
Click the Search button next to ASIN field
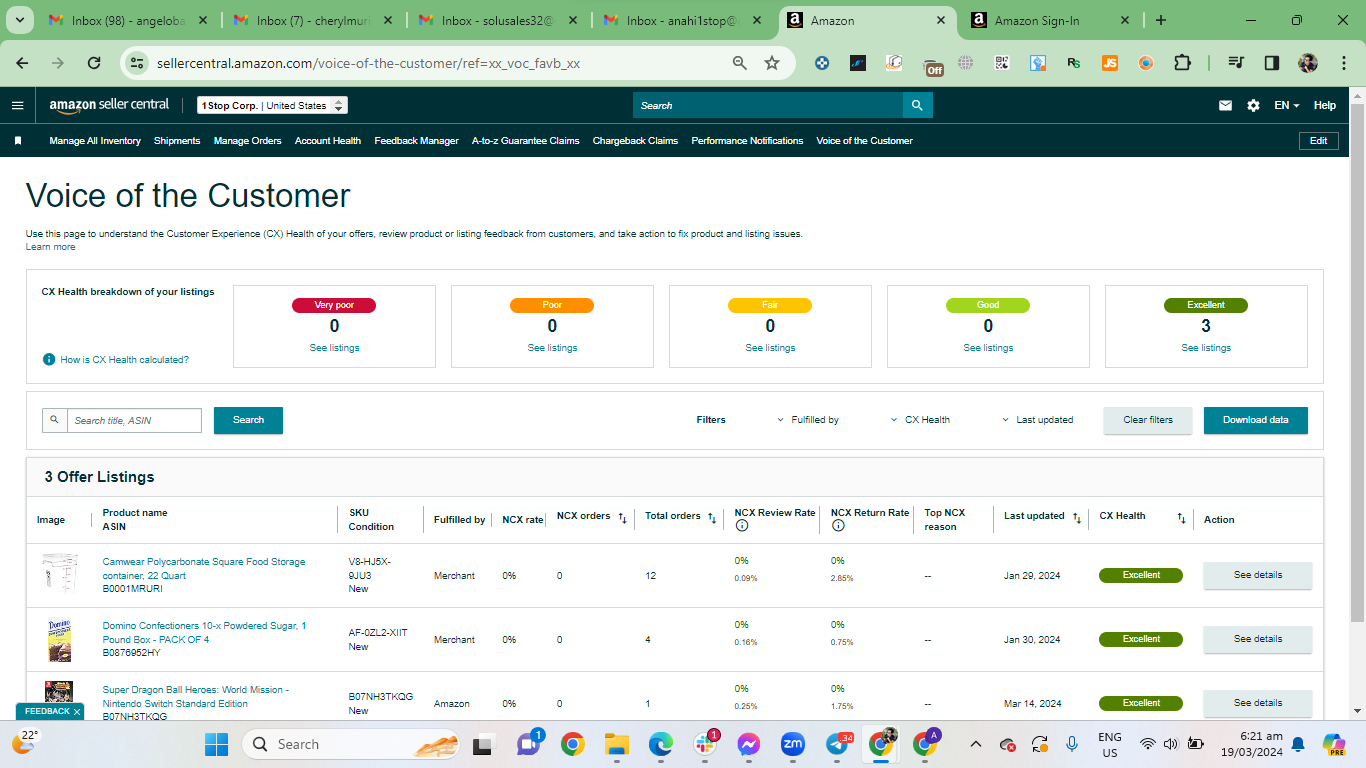coord(248,420)
